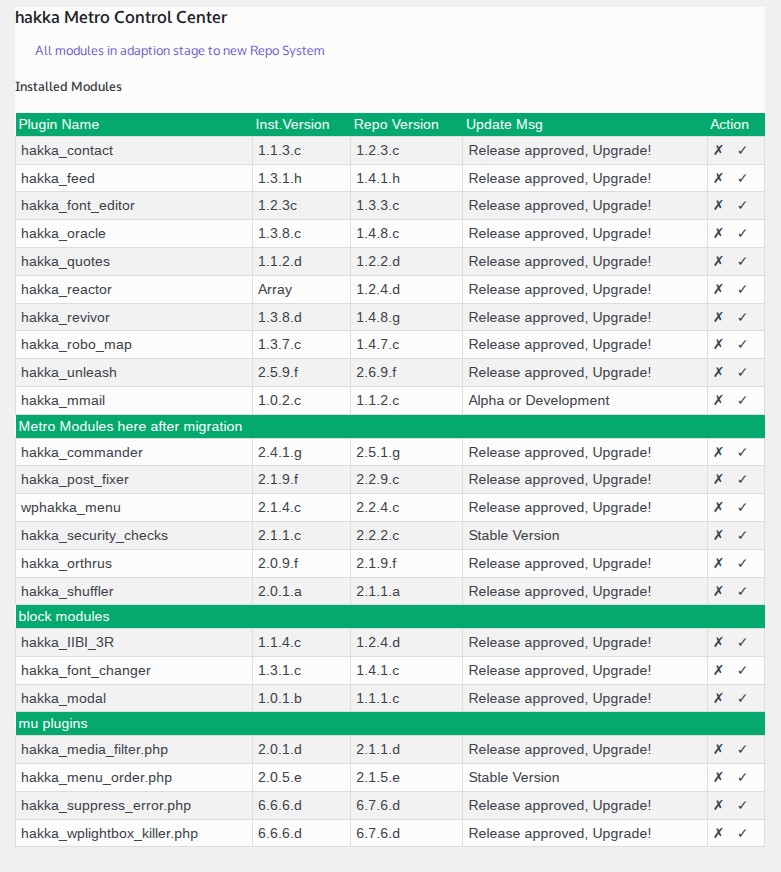
Task: Click the 'mu plugins' section header
Action: click(52, 723)
